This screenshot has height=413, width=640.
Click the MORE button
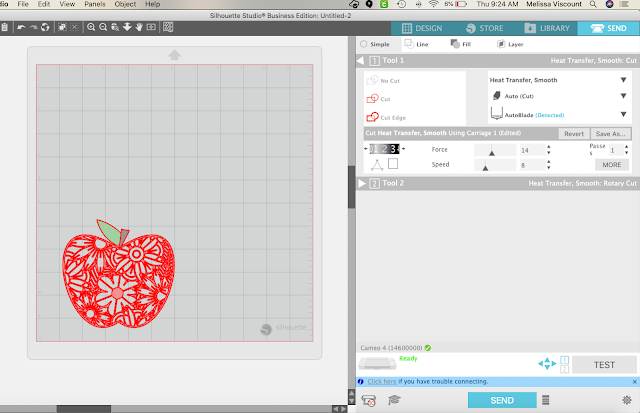pos(611,164)
